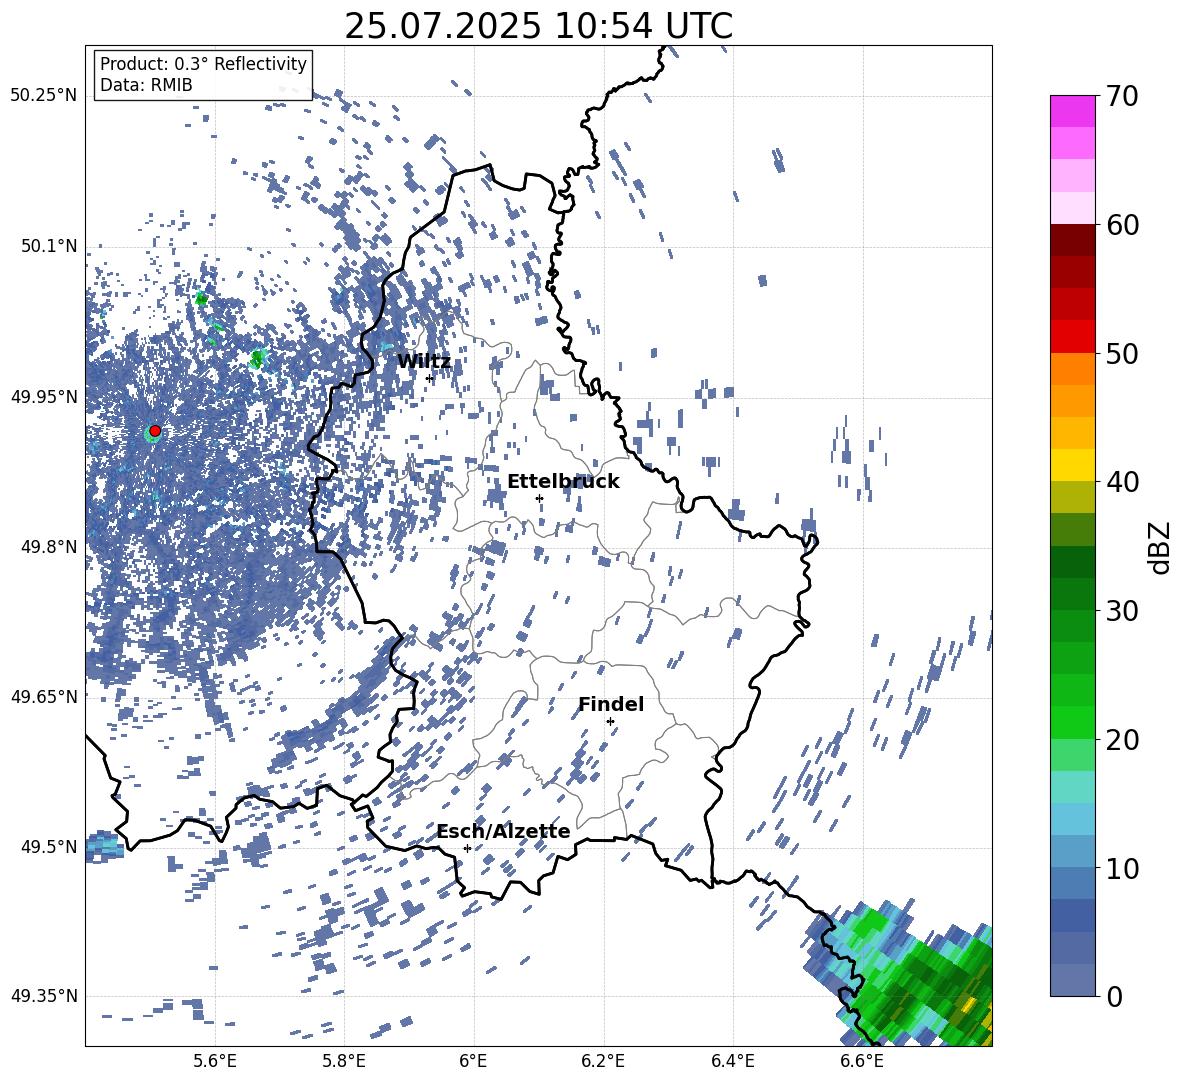This screenshot has width=1184, height=1081.
Task: Click the Ettelbruck city label
Action: point(563,482)
